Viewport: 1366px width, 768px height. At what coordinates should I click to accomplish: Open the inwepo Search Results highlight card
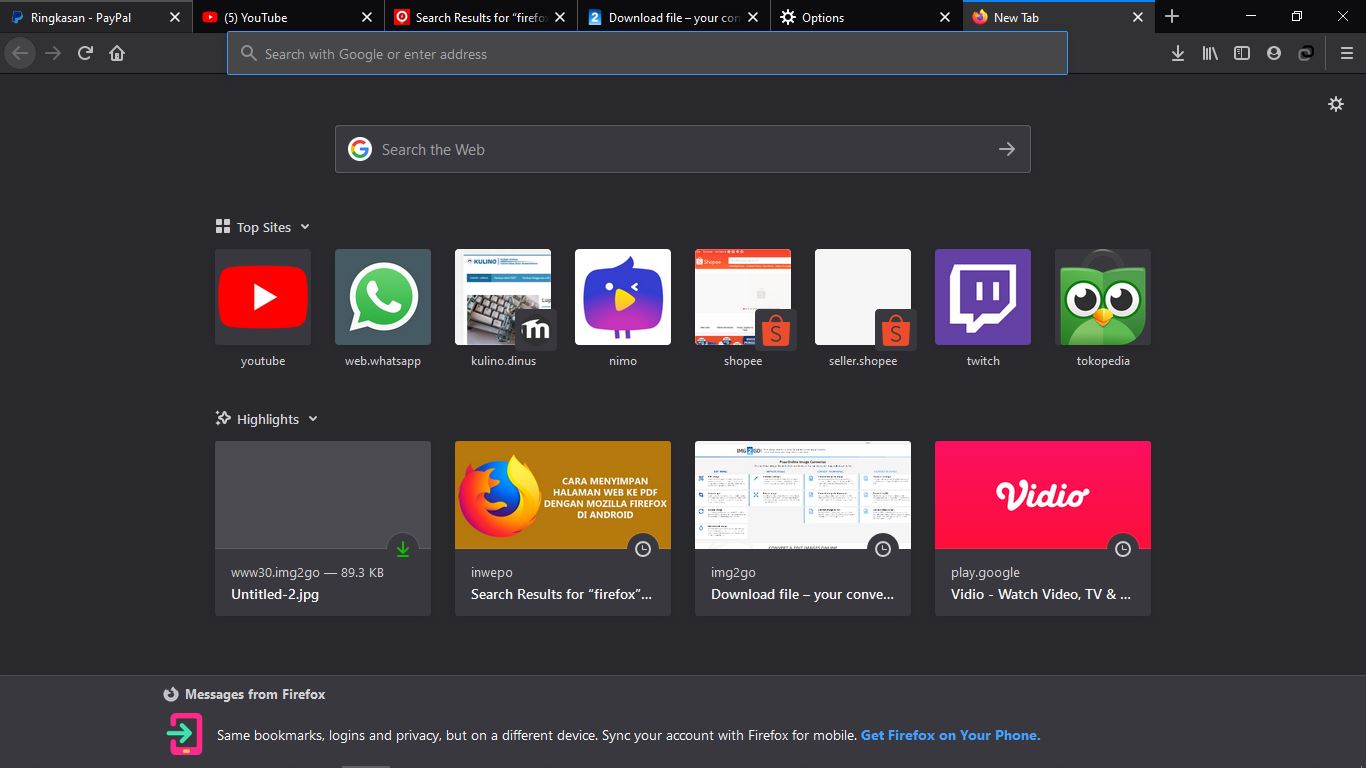(x=563, y=528)
